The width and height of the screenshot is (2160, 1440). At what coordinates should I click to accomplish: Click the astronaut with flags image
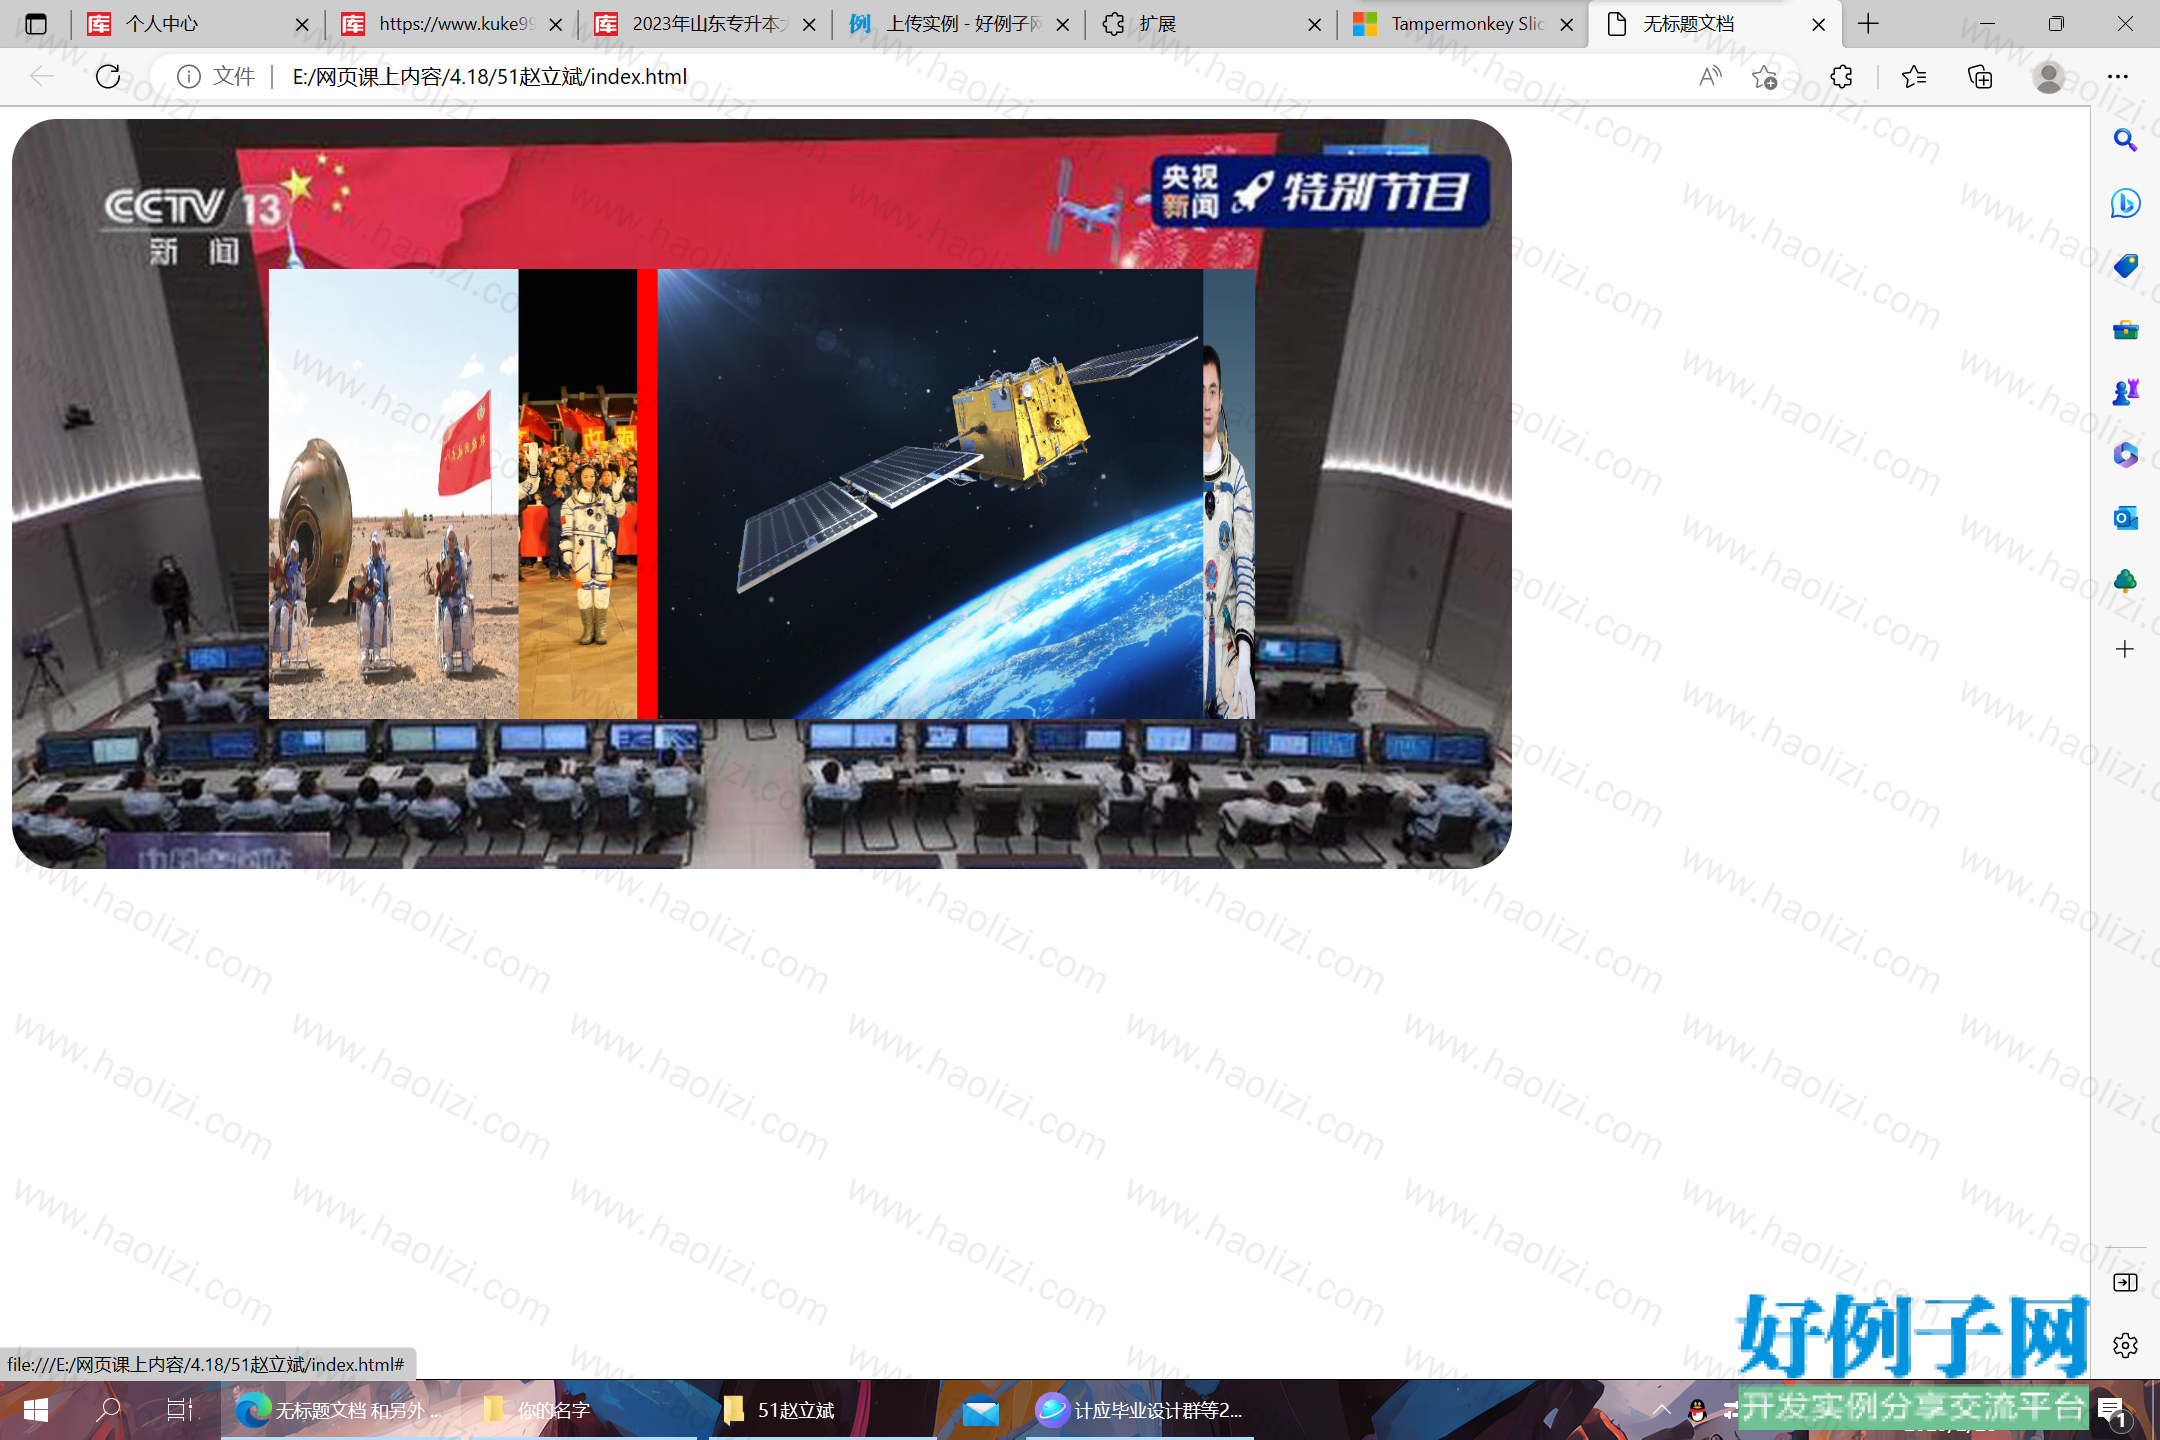(577, 494)
